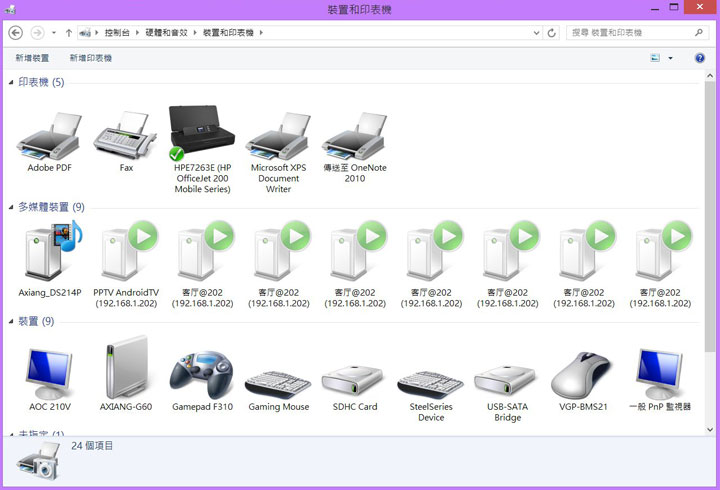Select the HP OfficeJet 200 Mobile printer
The width and height of the screenshot is (720, 490).
pos(202,133)
